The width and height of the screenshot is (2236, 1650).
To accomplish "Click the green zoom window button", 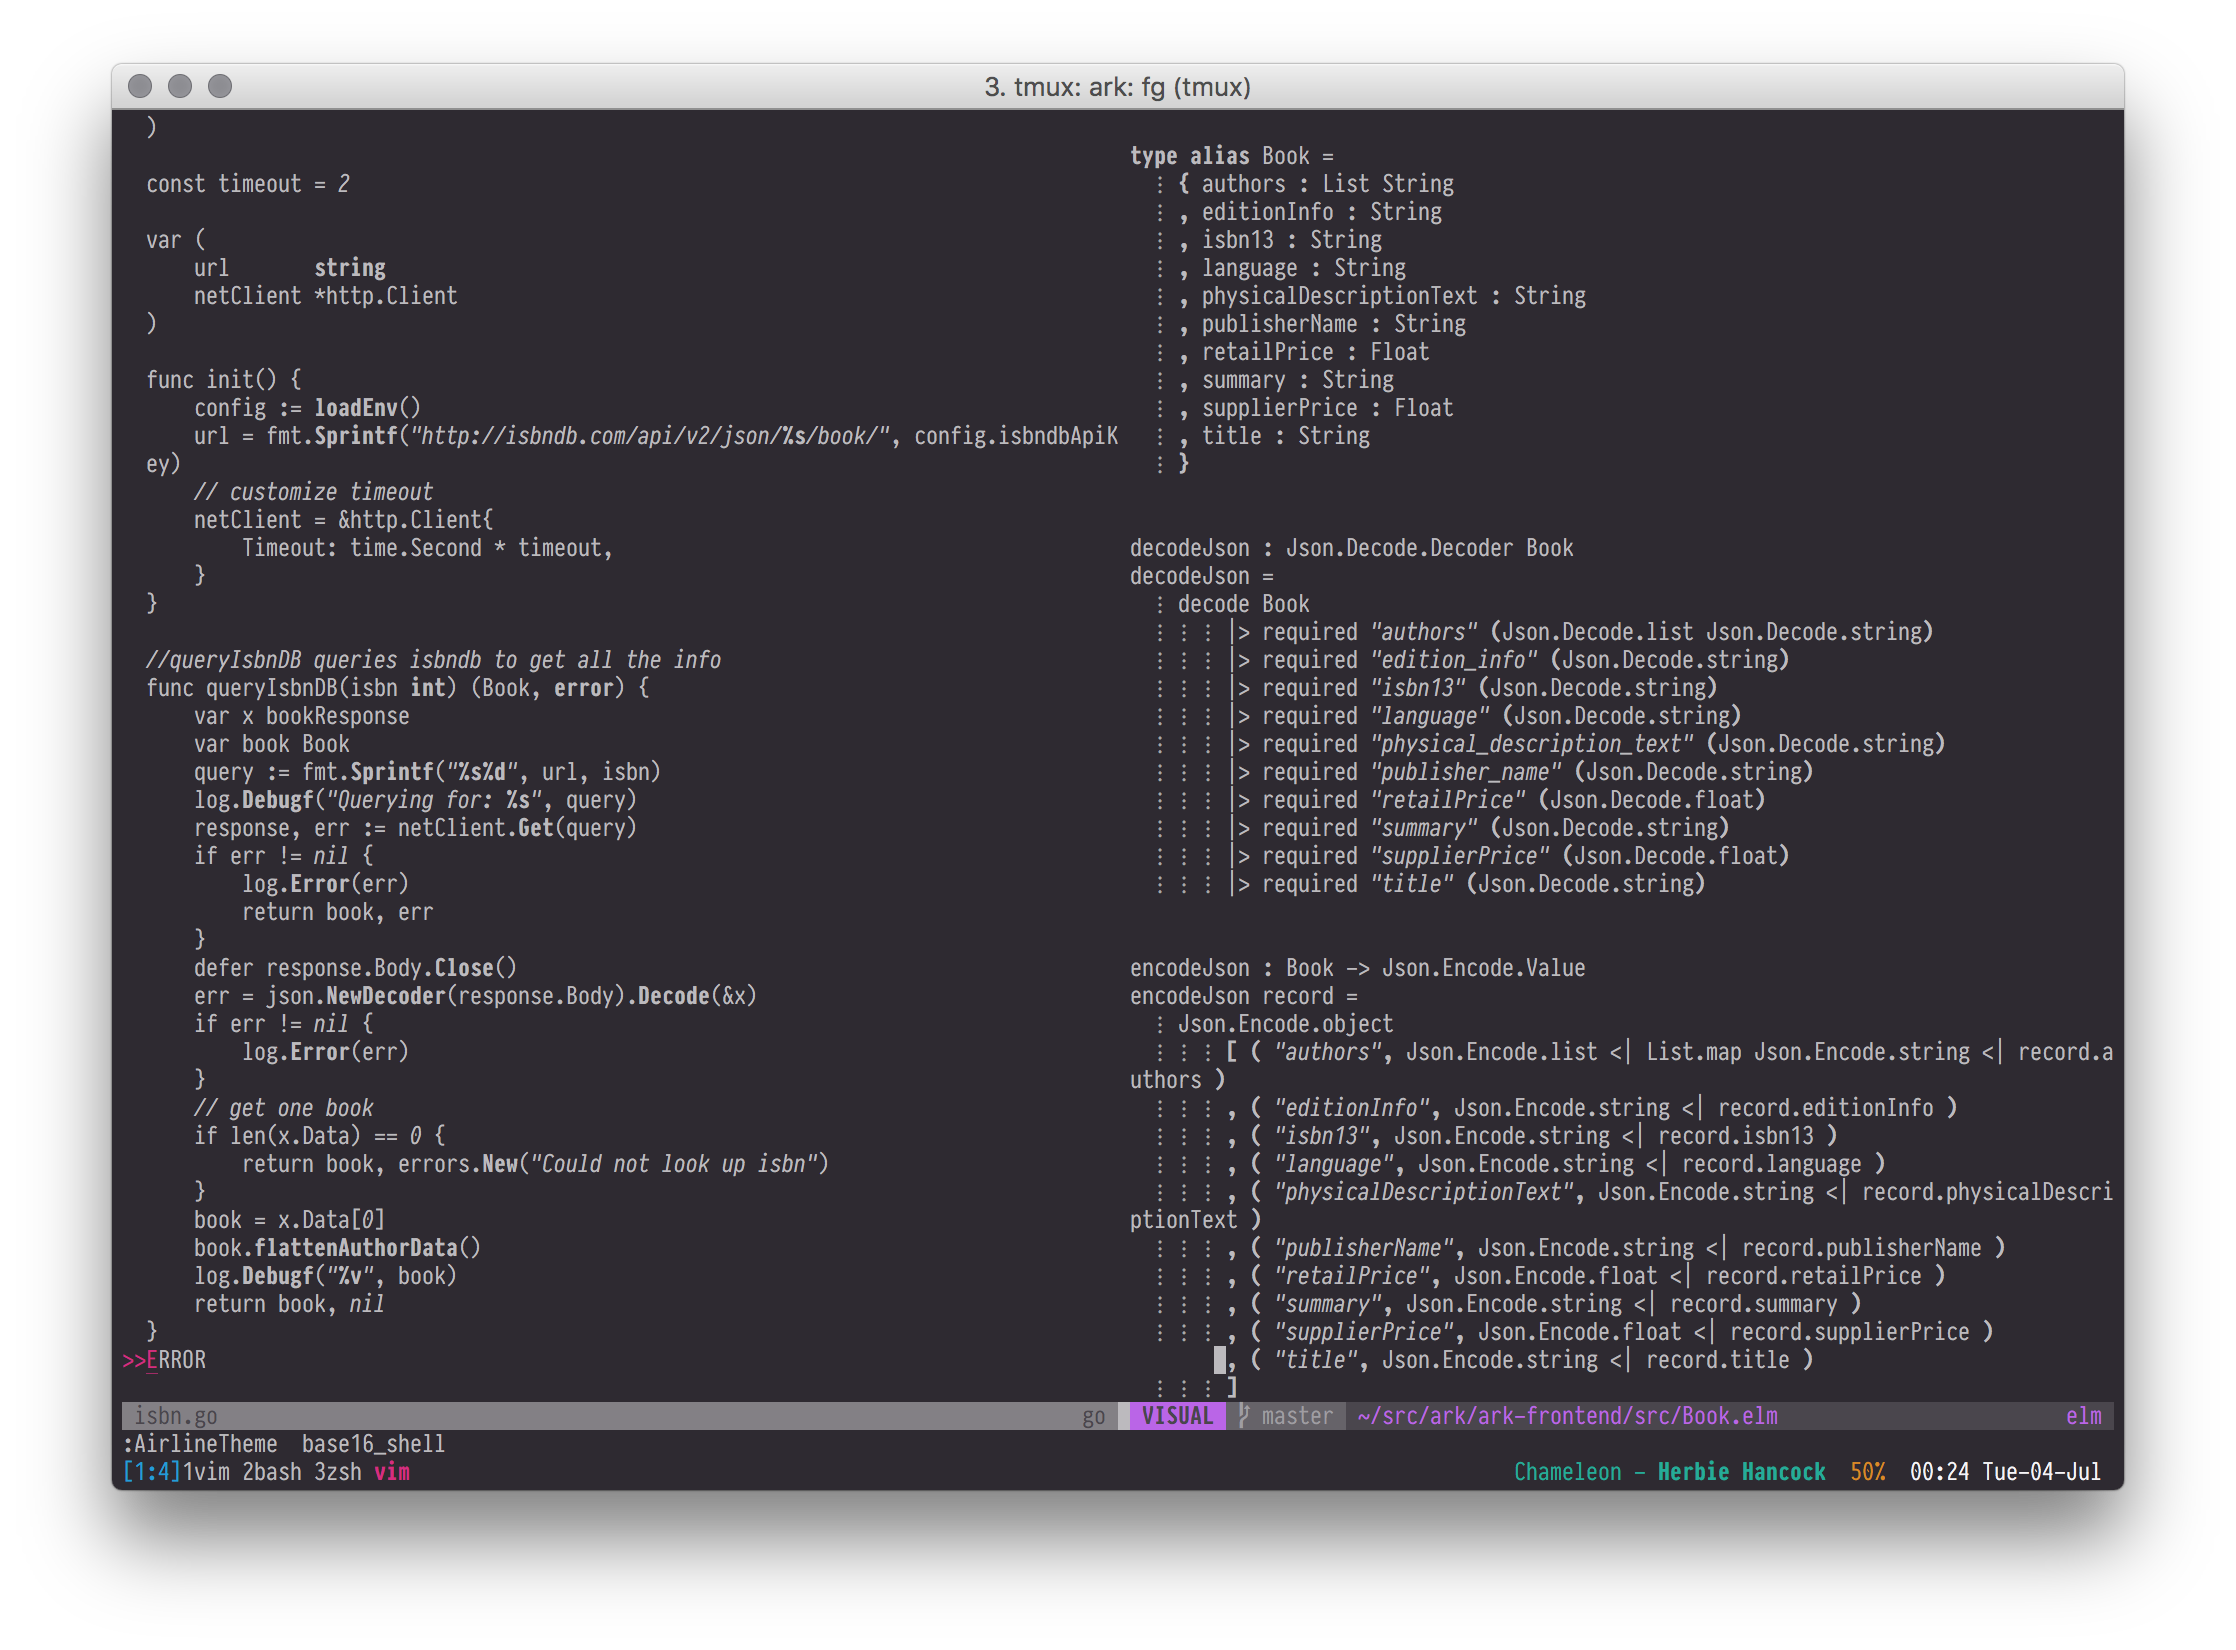I will tap(220, 87).
